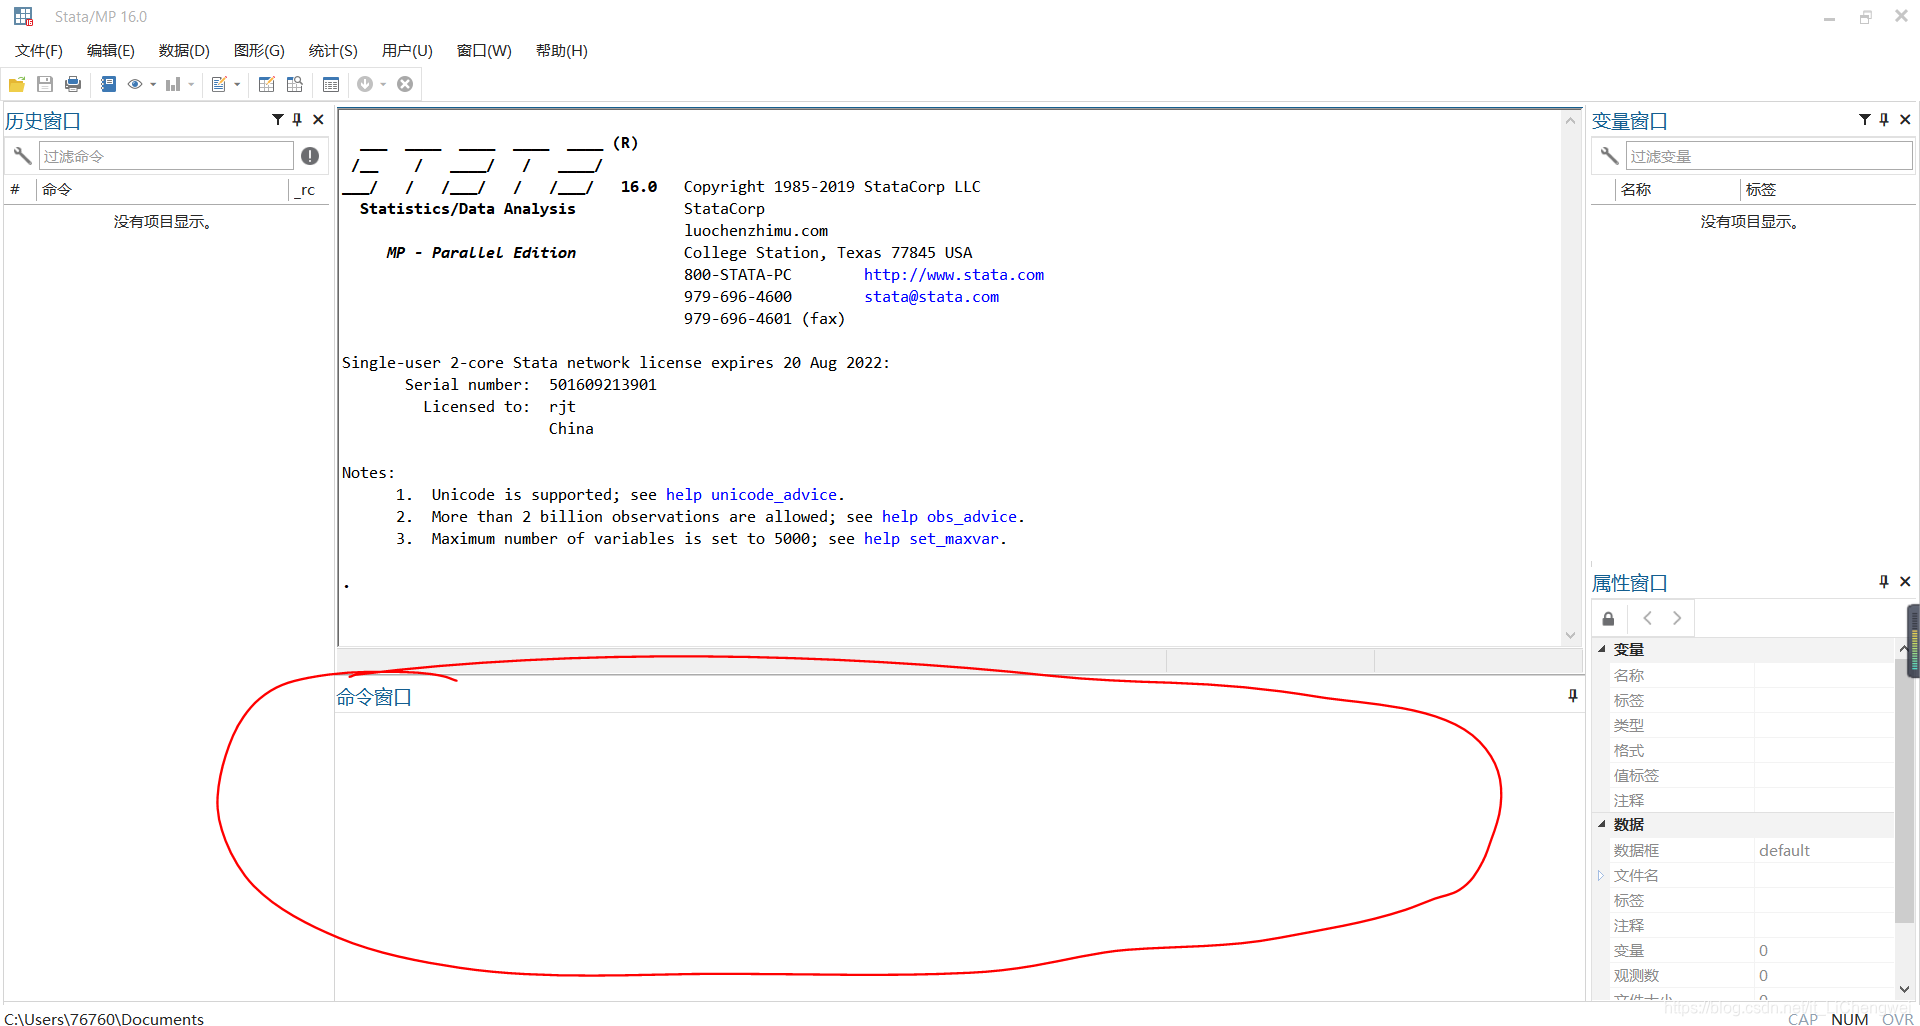Toggle pin of the 历史窗口 panel
The image size is (1920, 1026).
tap(297, 119)
